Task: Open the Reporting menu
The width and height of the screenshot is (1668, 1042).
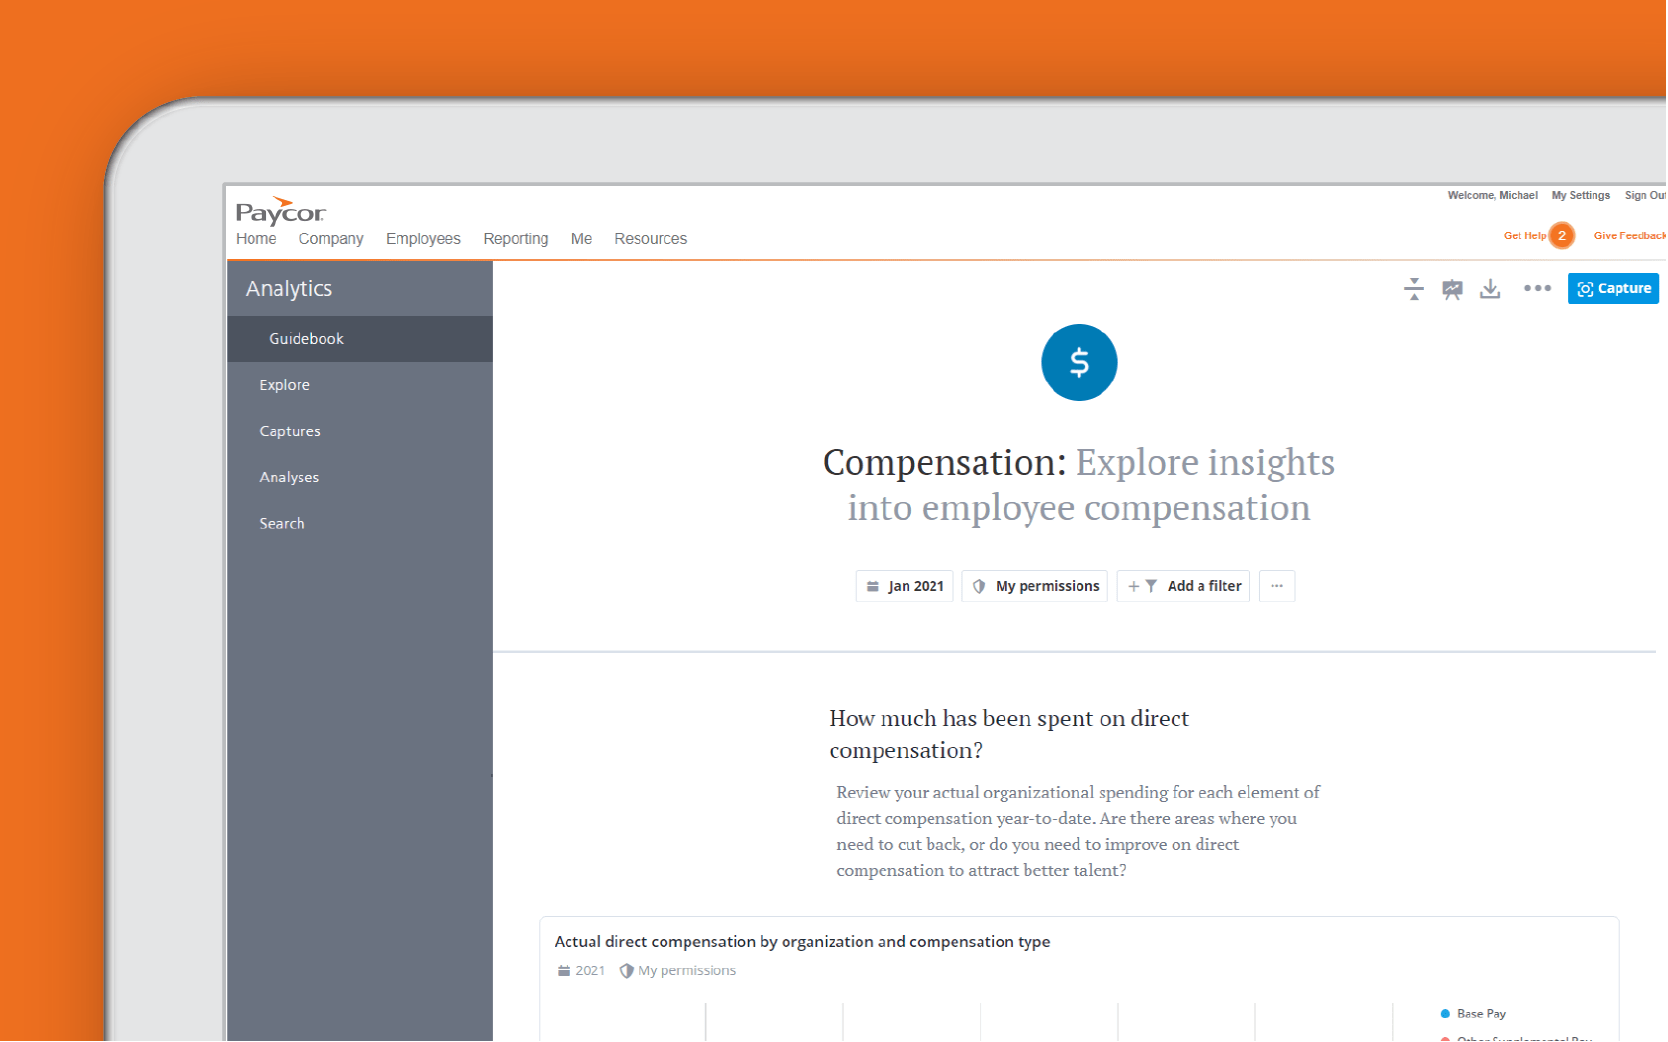Action: (515, 238)
